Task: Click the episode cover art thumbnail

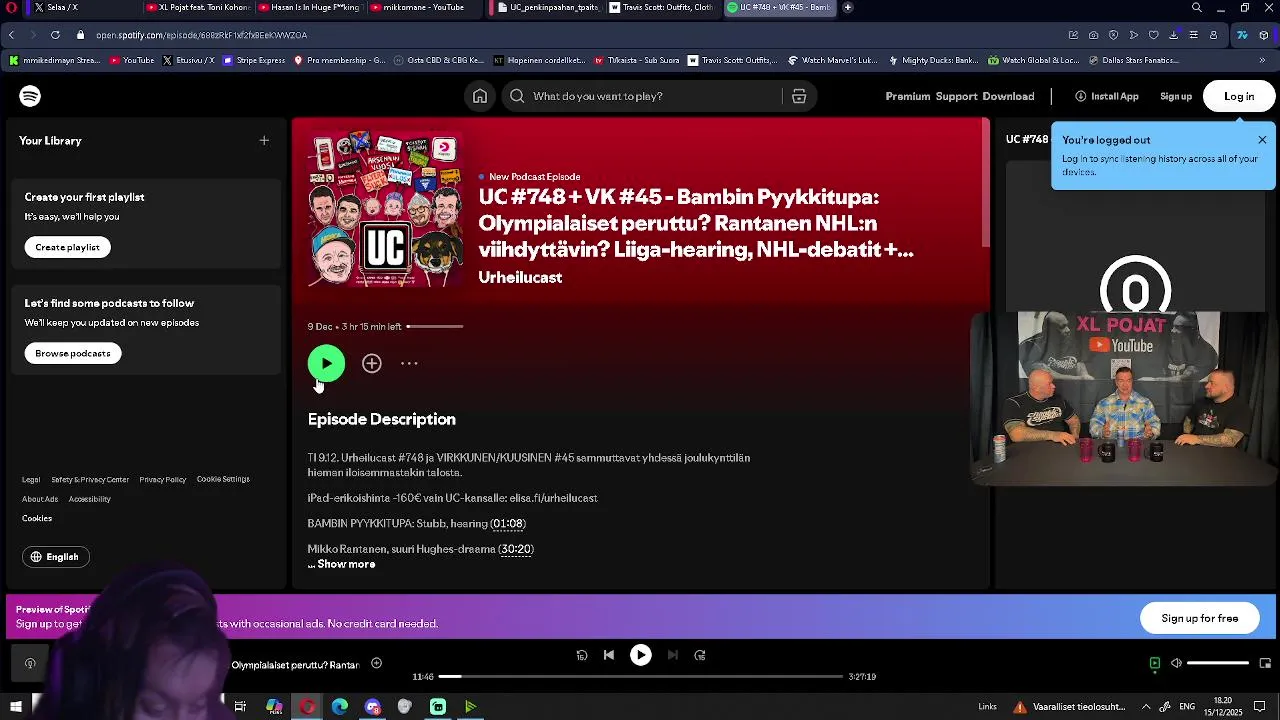Action: coord(385,209)
